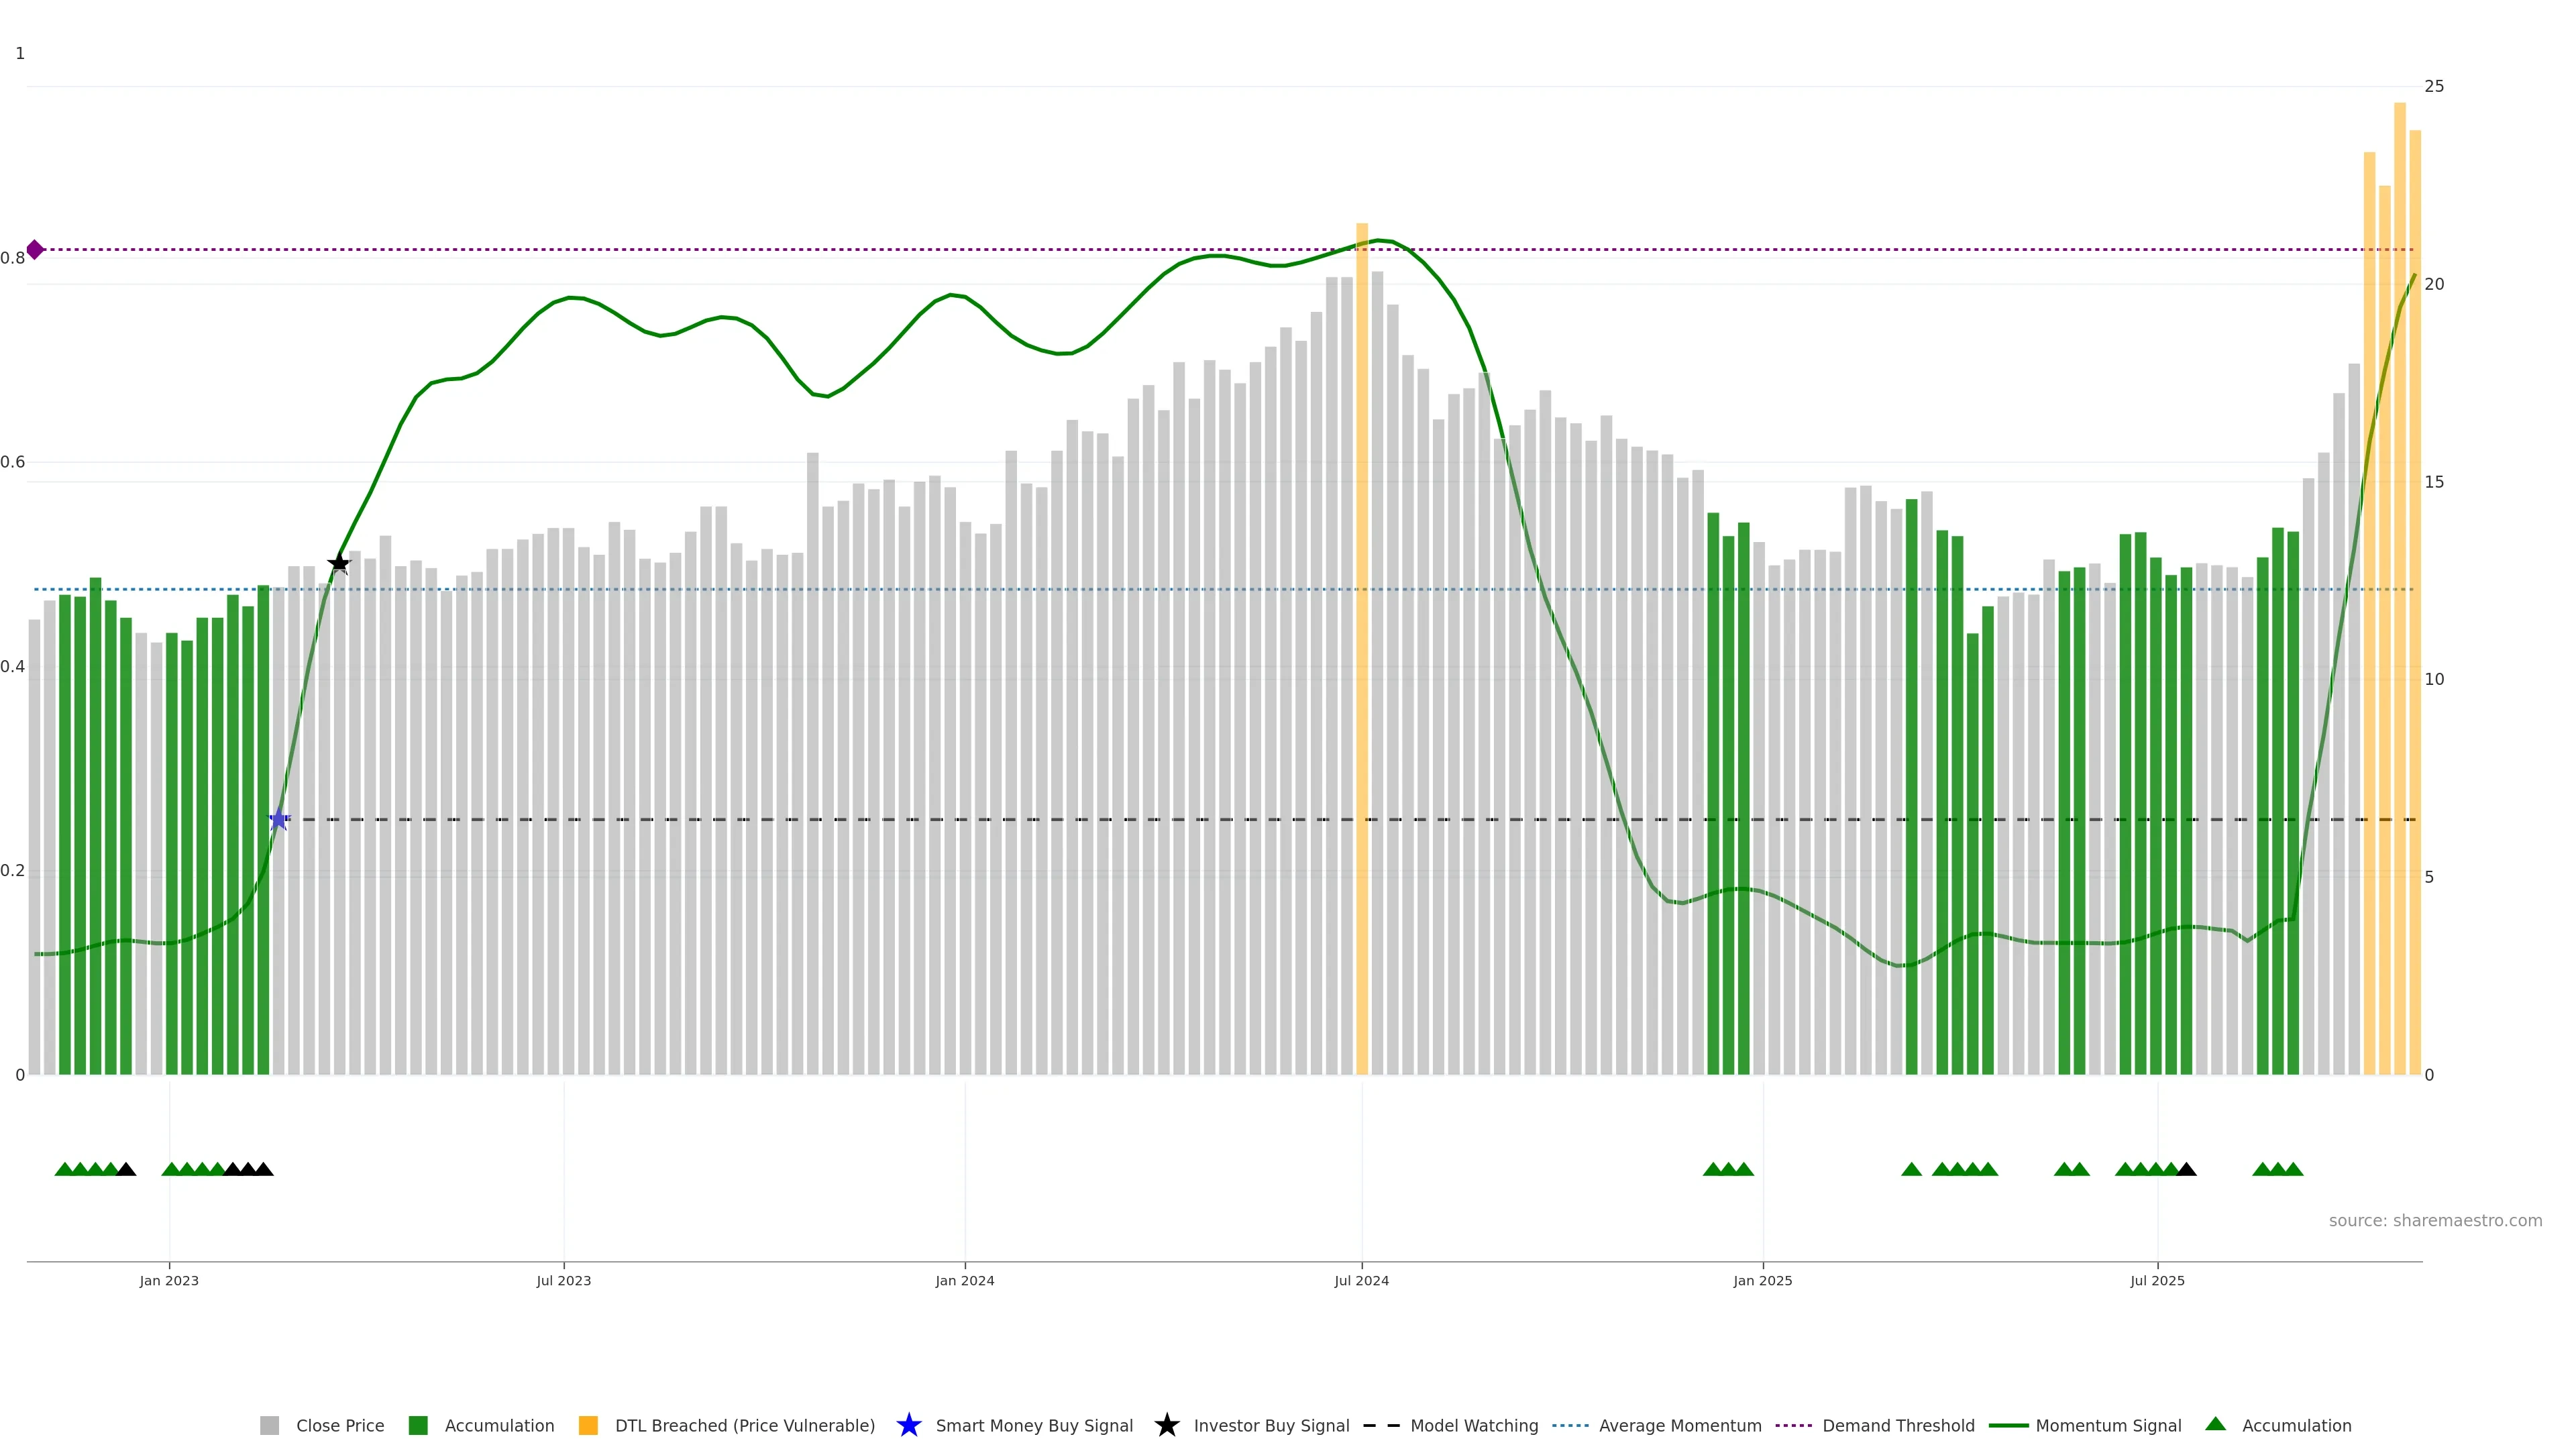2576x1449 pixels.
Task: Click the blue star marker on the chart
Action: point(279,820)
